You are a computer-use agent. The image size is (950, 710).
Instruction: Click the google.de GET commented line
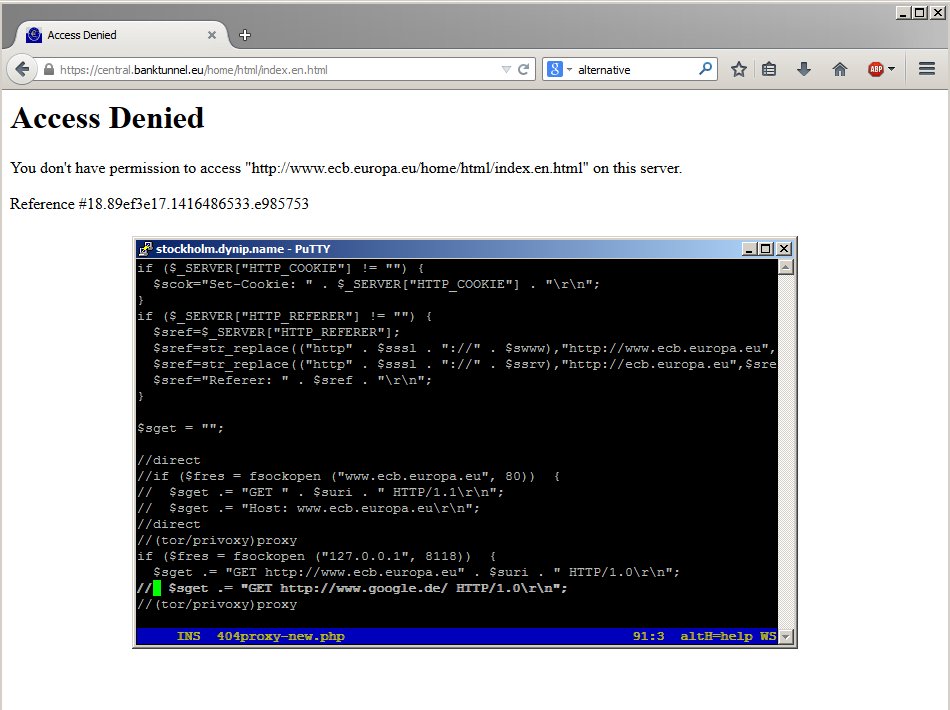(352, 588)
